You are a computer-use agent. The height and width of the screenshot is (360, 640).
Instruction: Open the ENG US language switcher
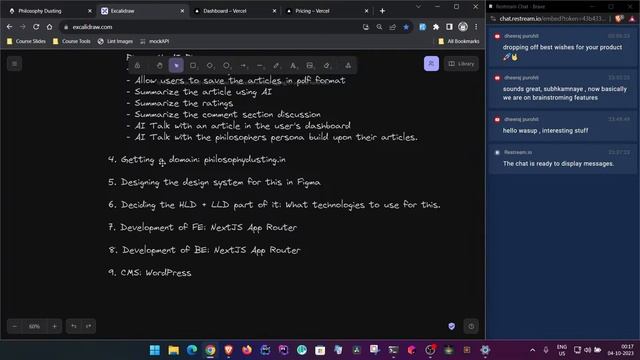point(562,350)
